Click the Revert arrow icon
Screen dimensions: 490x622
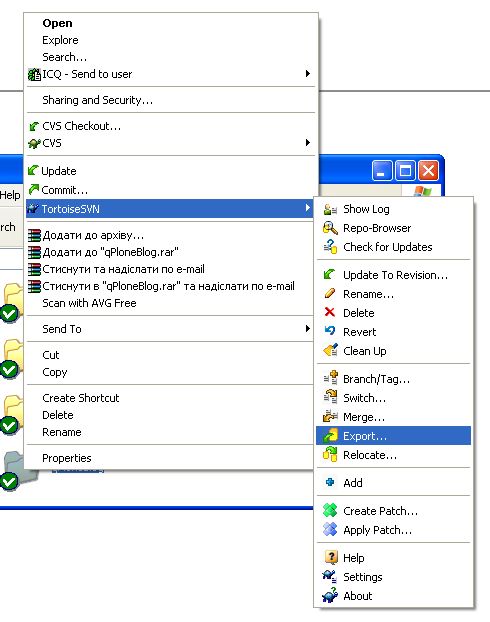pos(330,331)
